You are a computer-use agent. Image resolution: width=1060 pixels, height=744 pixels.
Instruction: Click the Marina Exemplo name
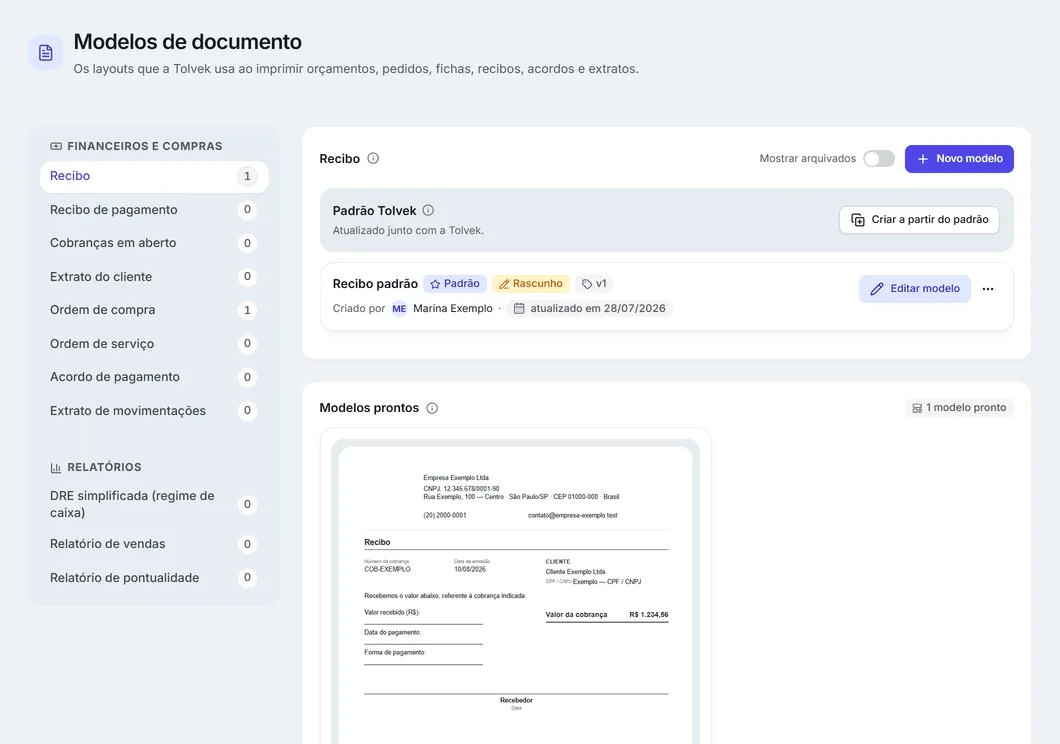click(453, 308)
